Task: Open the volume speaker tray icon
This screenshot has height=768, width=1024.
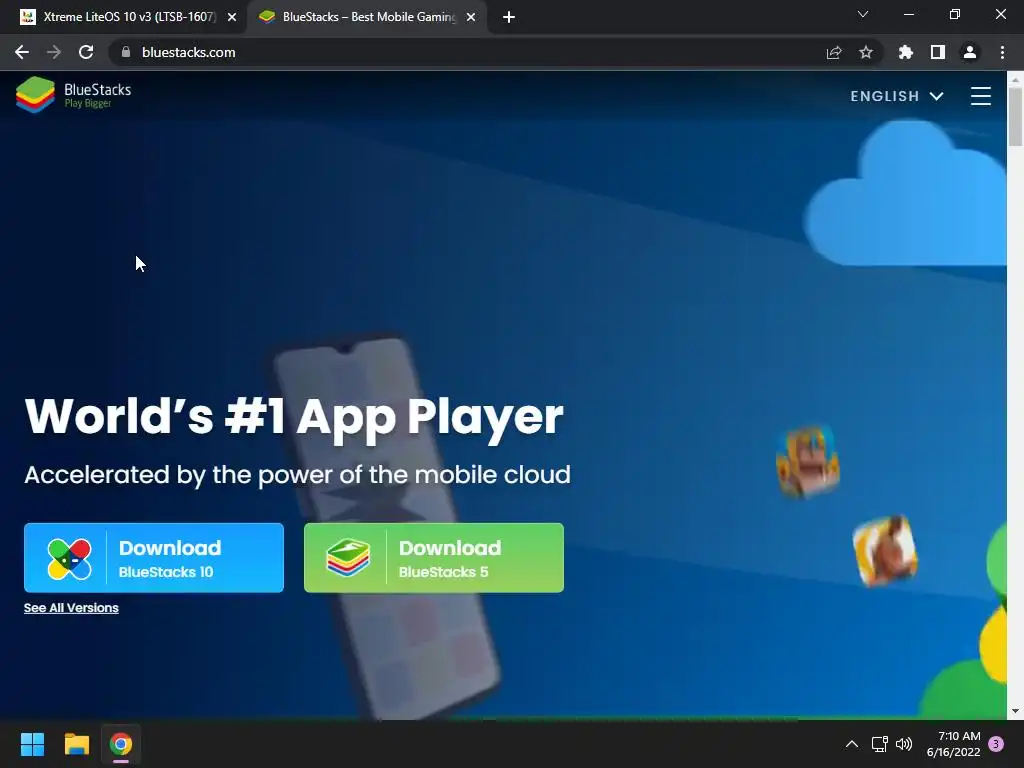Action: pyautogui.click(x=904, y=744)
